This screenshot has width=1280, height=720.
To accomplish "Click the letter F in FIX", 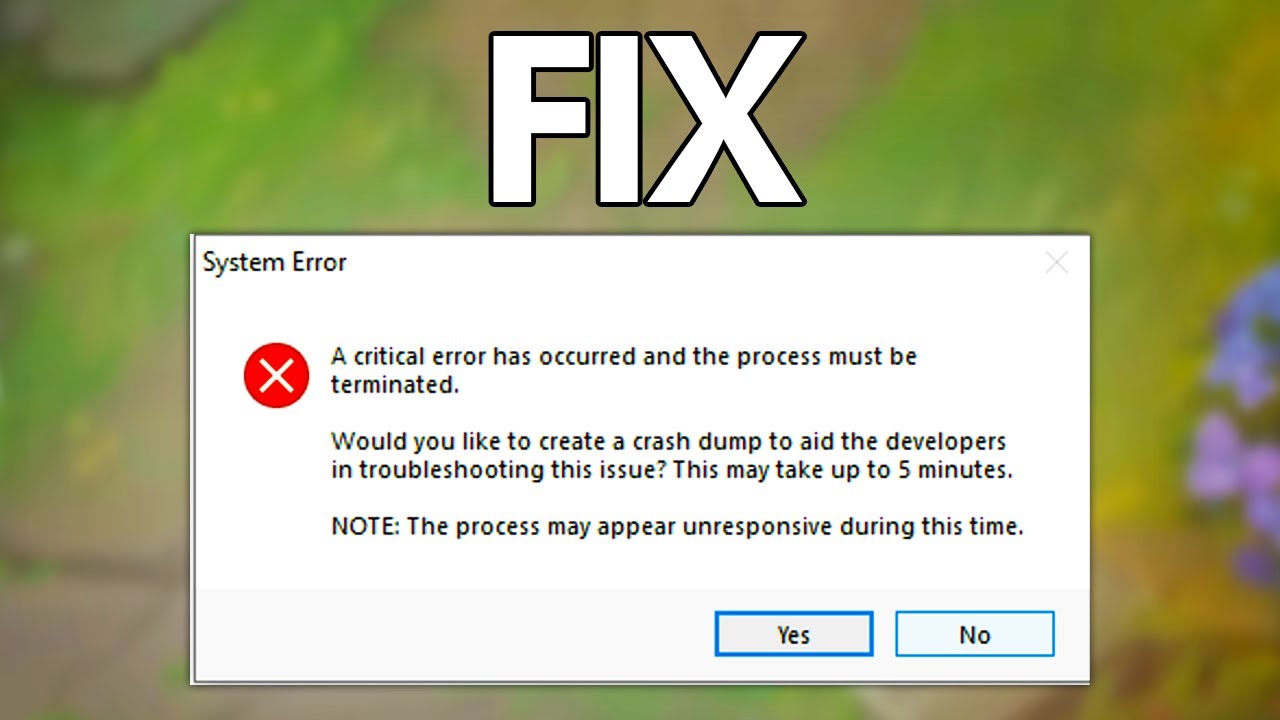I will pyautogui.click(x=538, y=120).
